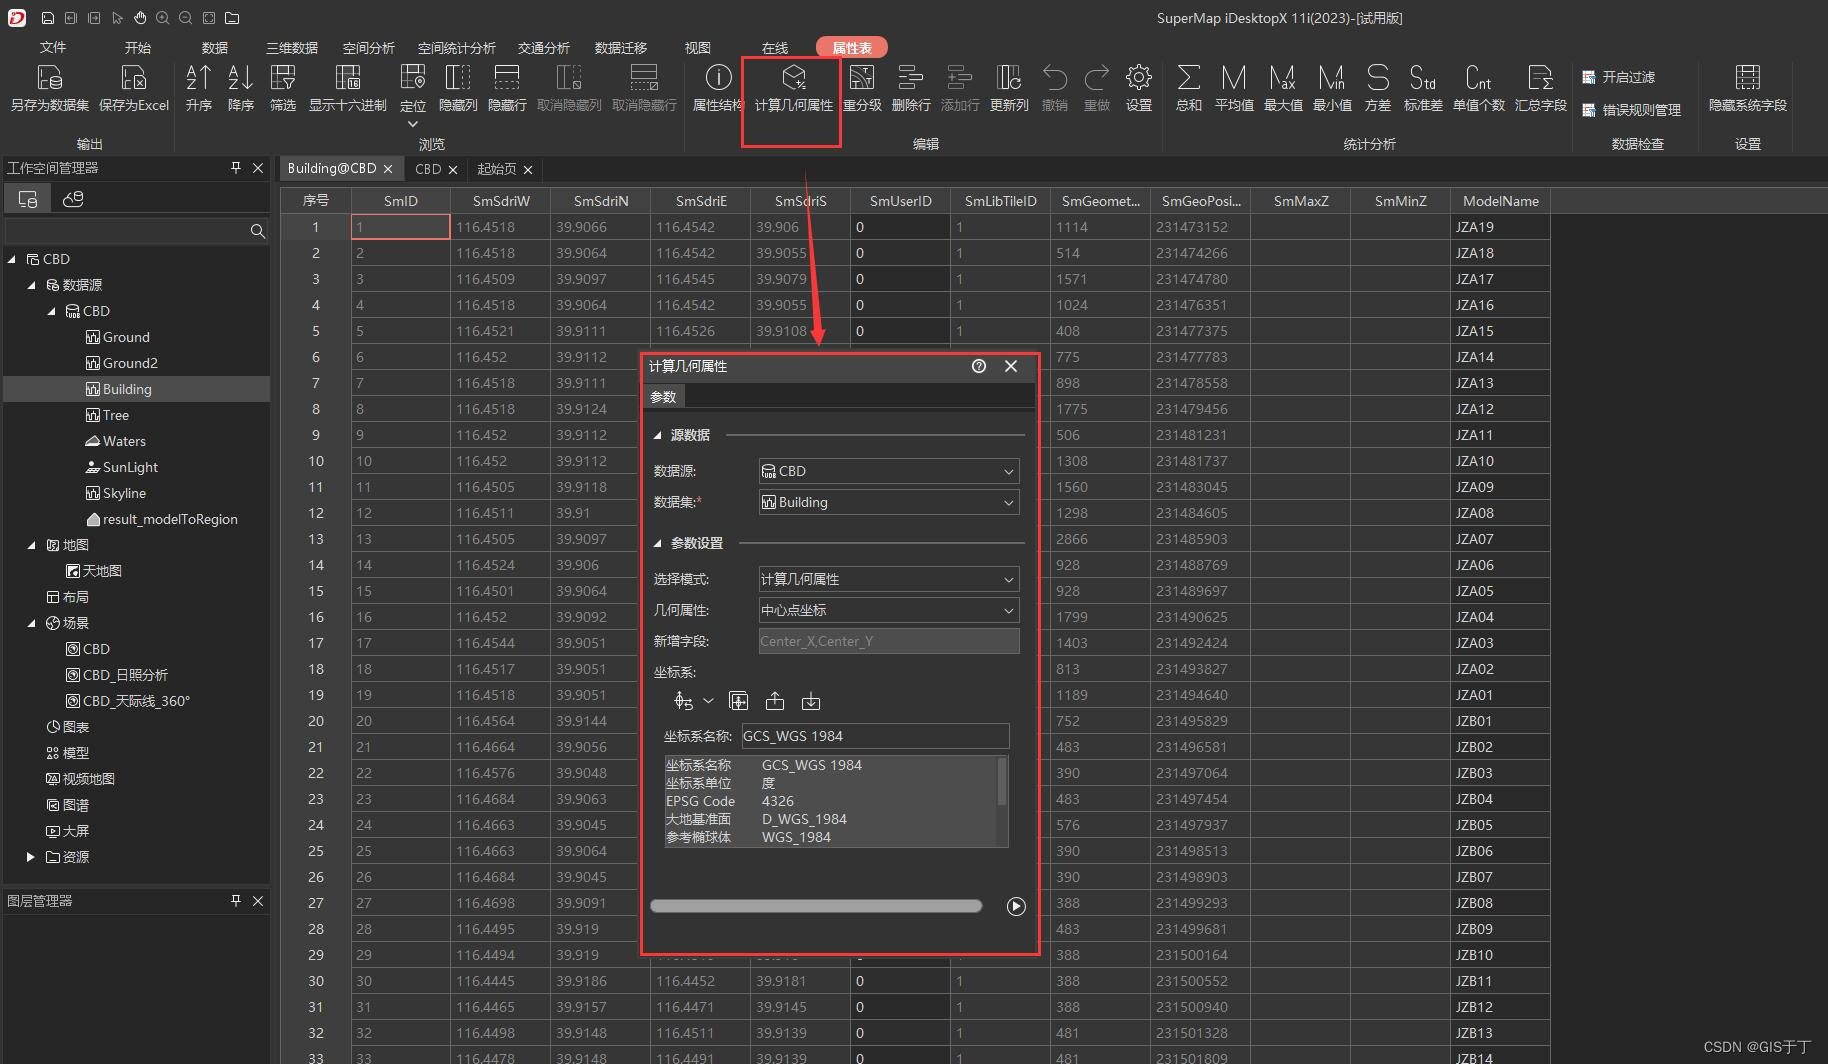1828x1064 pixels.
Task: Open the 交通分析 ribbon tab
Action: pos(544,47)
